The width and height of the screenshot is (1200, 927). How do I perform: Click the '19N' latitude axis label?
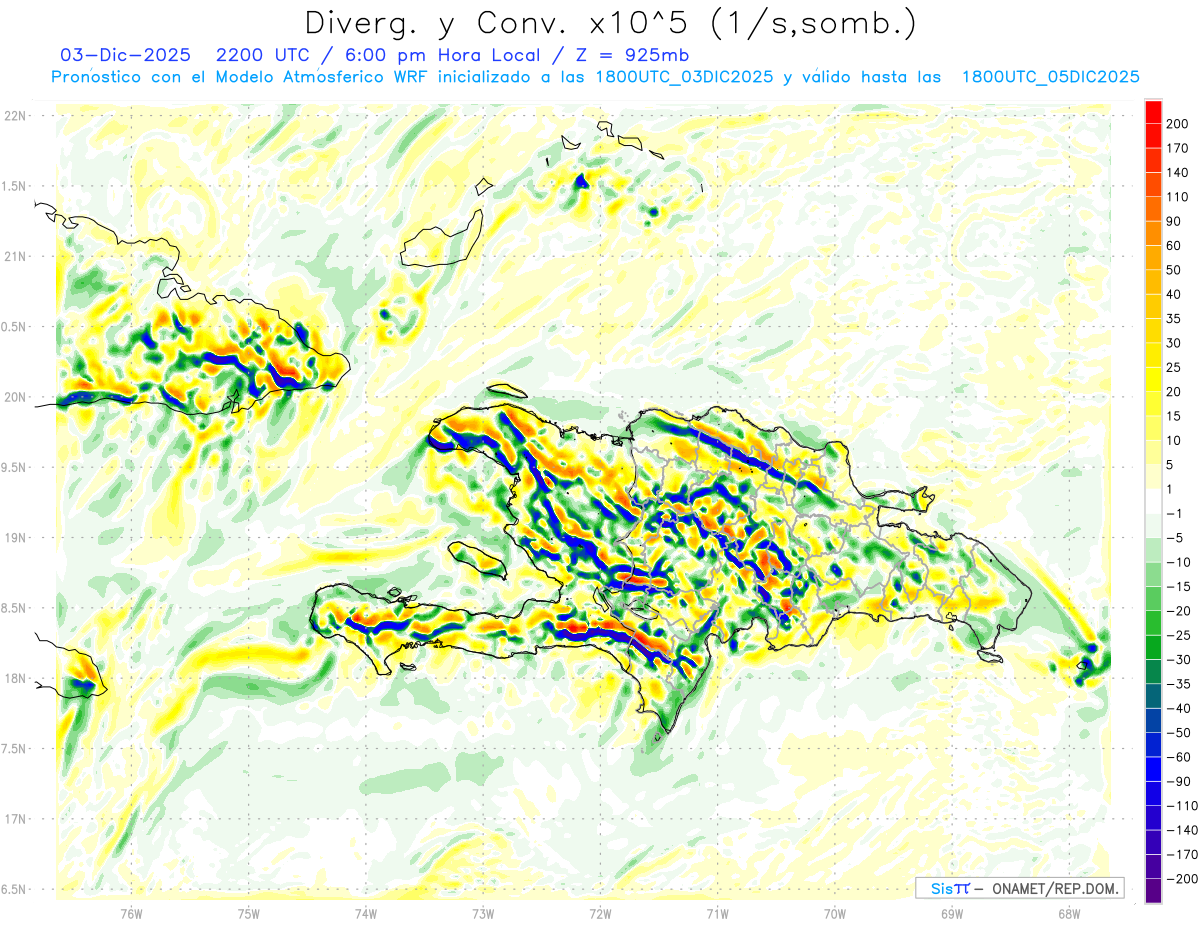point(13,538)
